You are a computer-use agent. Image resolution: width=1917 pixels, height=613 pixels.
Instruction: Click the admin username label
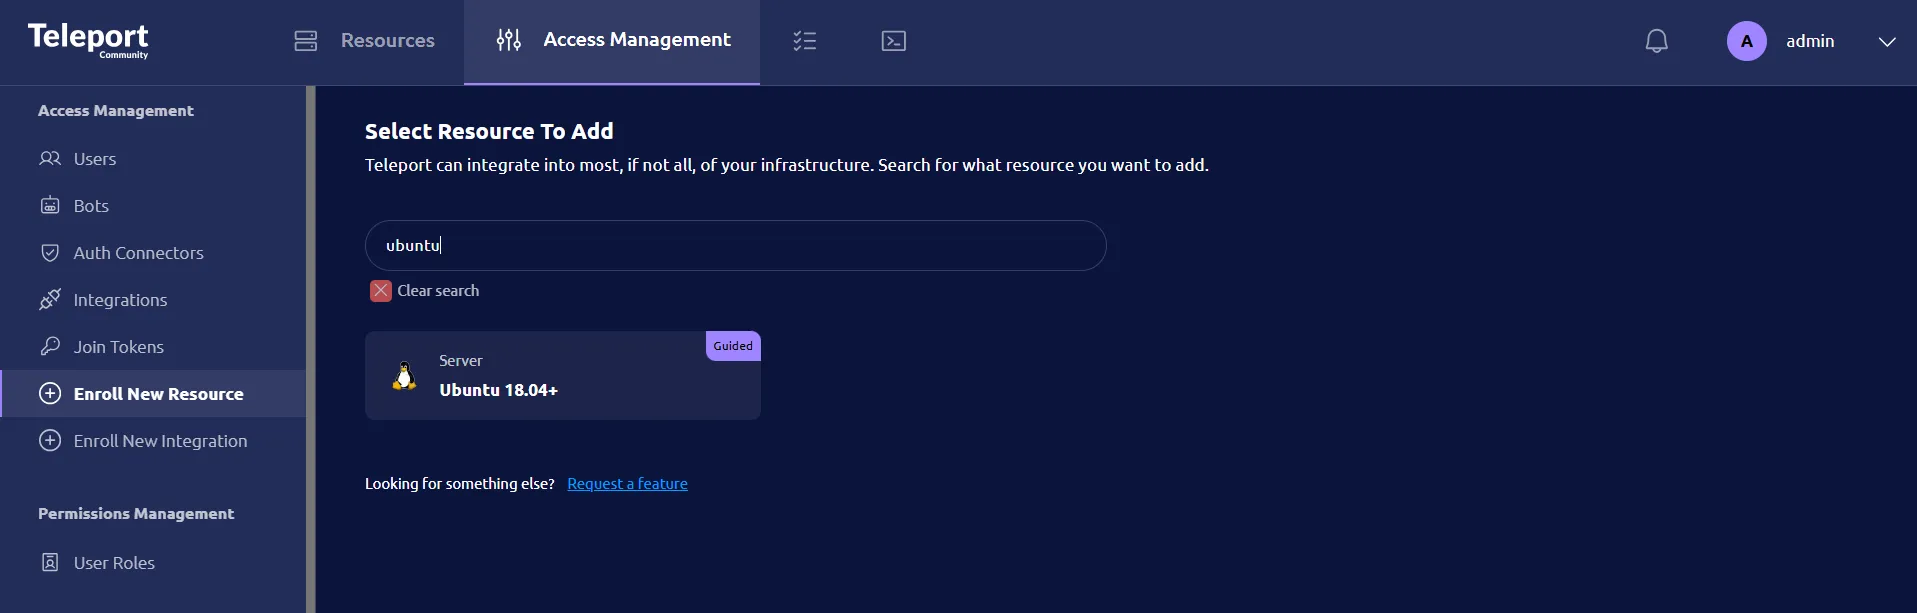(1810, 41)
